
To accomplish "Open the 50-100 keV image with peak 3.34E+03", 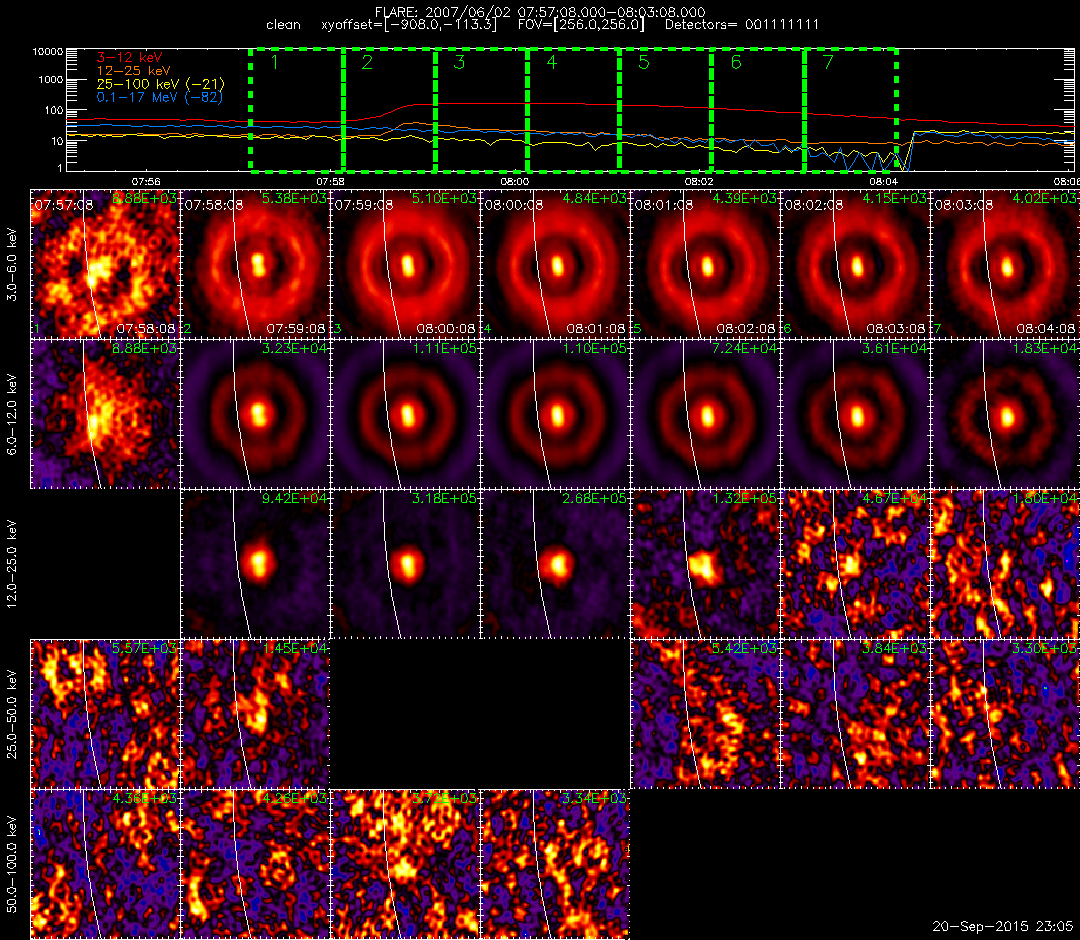I will click(x=555, y=864).
